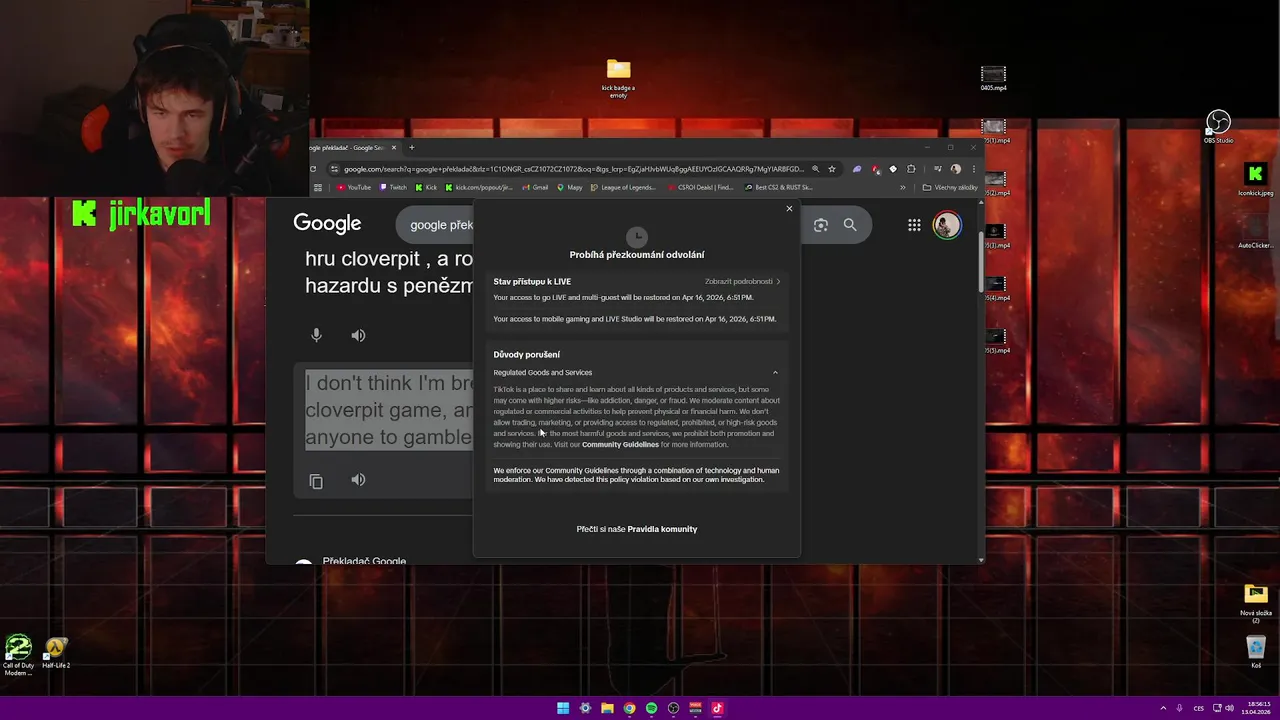Viewport: 1280px width, 720px height.
Task: Select the Nová složka (2) desktop folder
Action: 1256,603
